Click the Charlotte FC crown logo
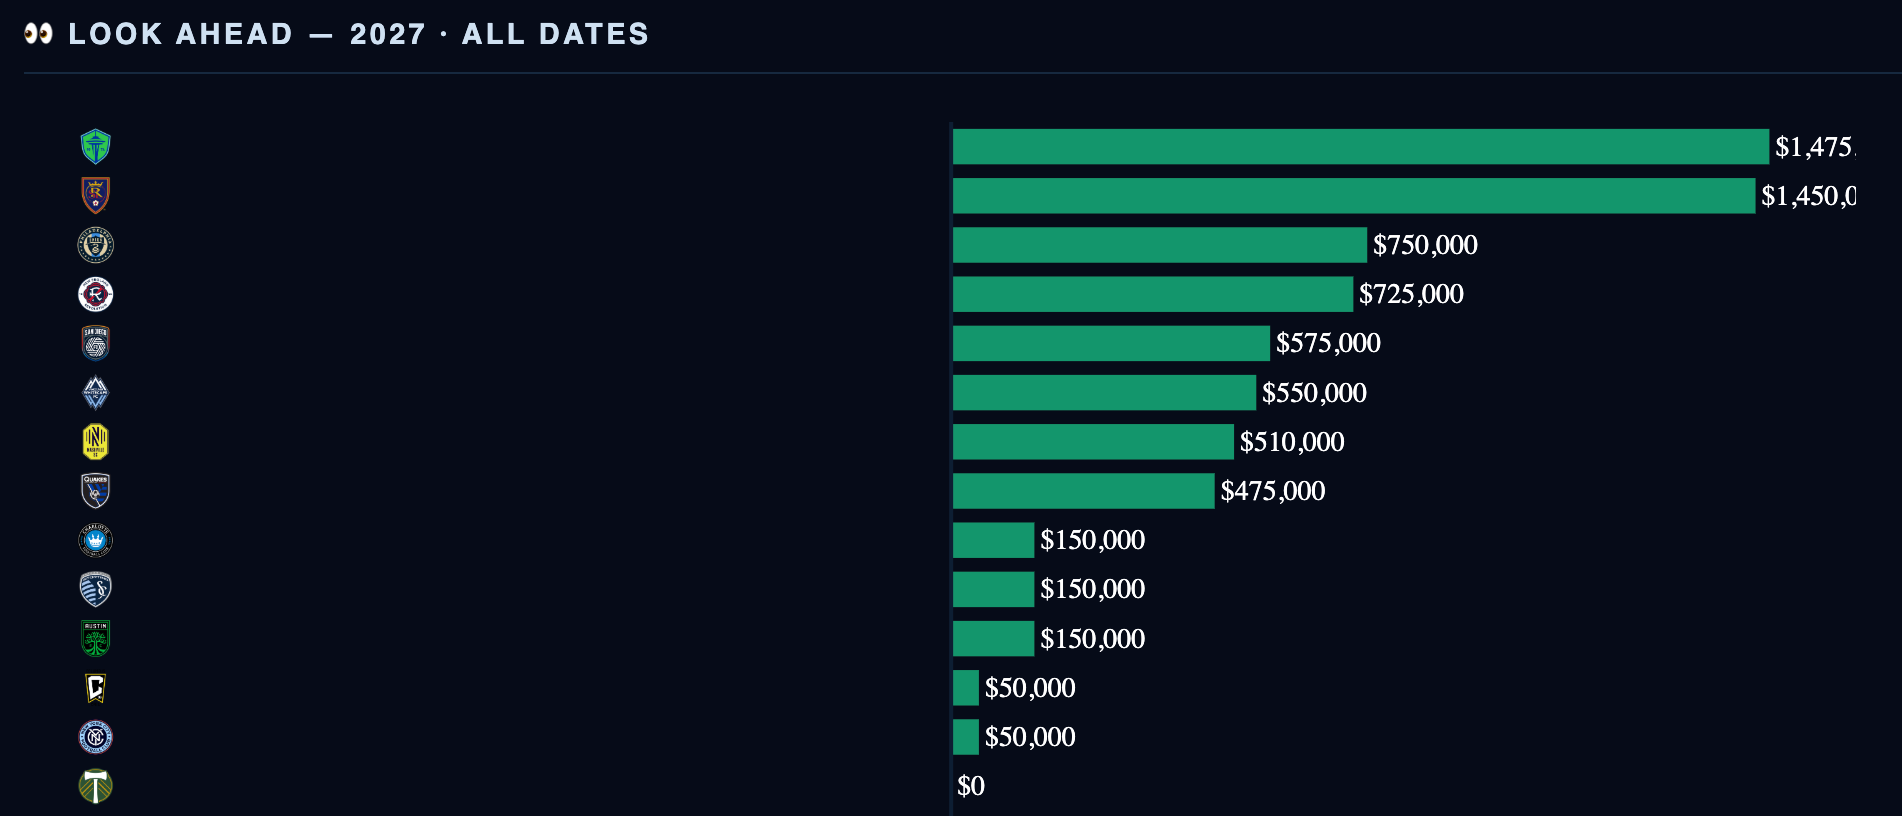 coord(95,540)
